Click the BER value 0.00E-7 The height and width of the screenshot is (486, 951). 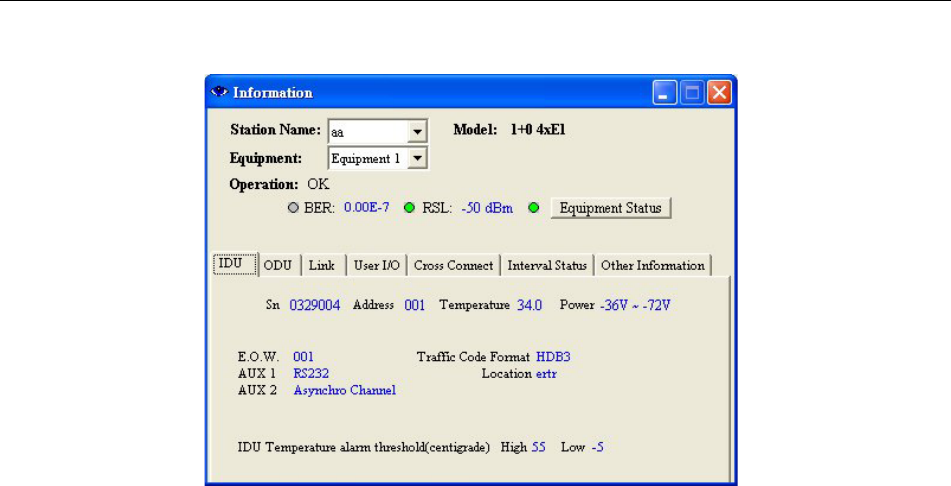point(367,208)
